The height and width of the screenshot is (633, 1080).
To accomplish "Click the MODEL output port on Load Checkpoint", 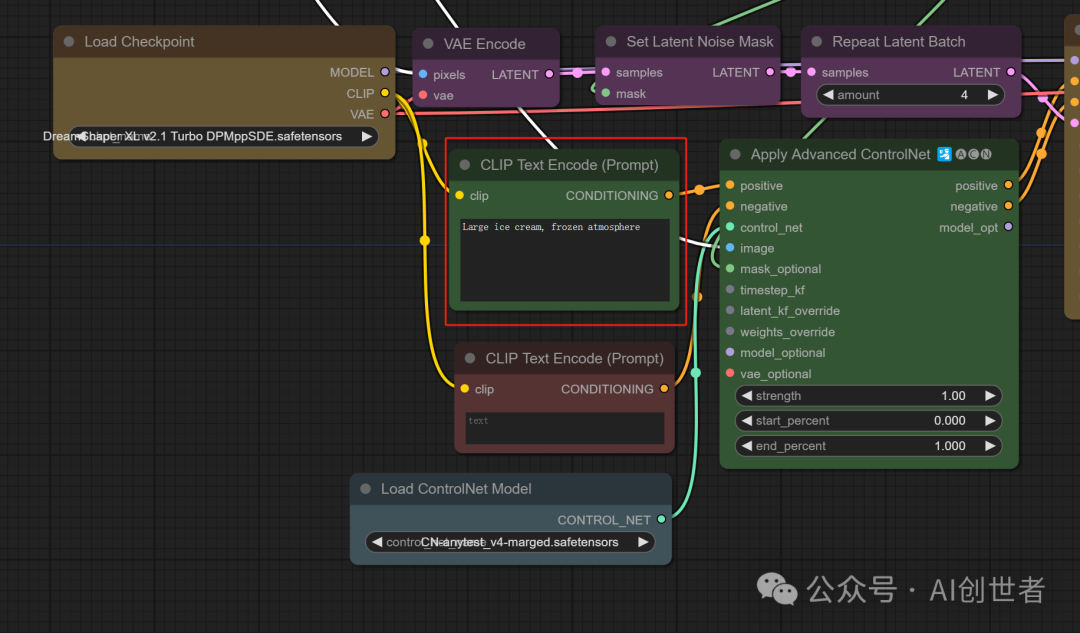I will [x=385, y=72].
